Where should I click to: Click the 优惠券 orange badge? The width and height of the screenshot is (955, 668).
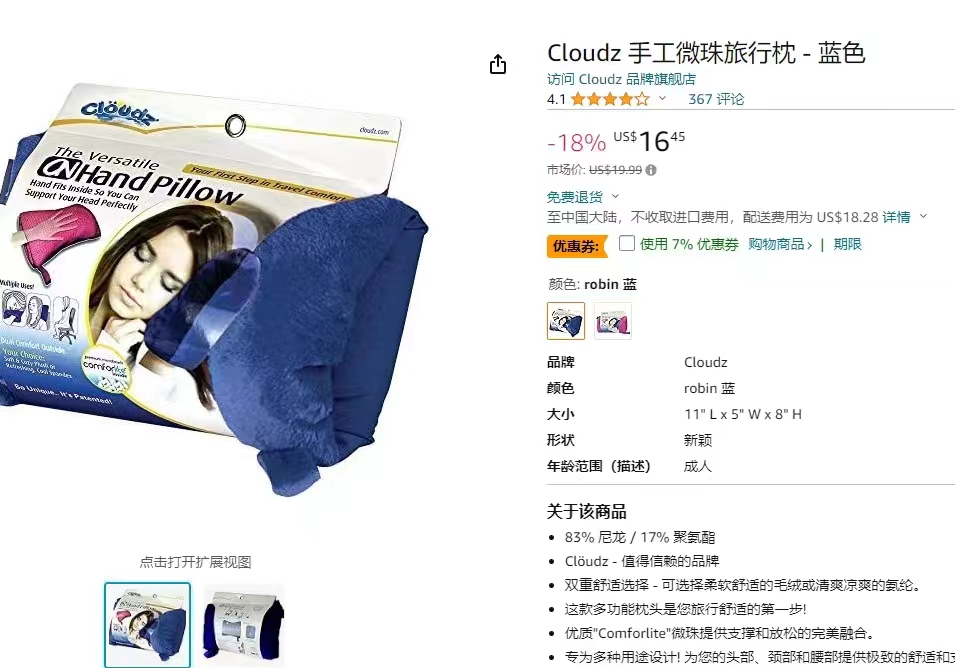click(576, 246)
